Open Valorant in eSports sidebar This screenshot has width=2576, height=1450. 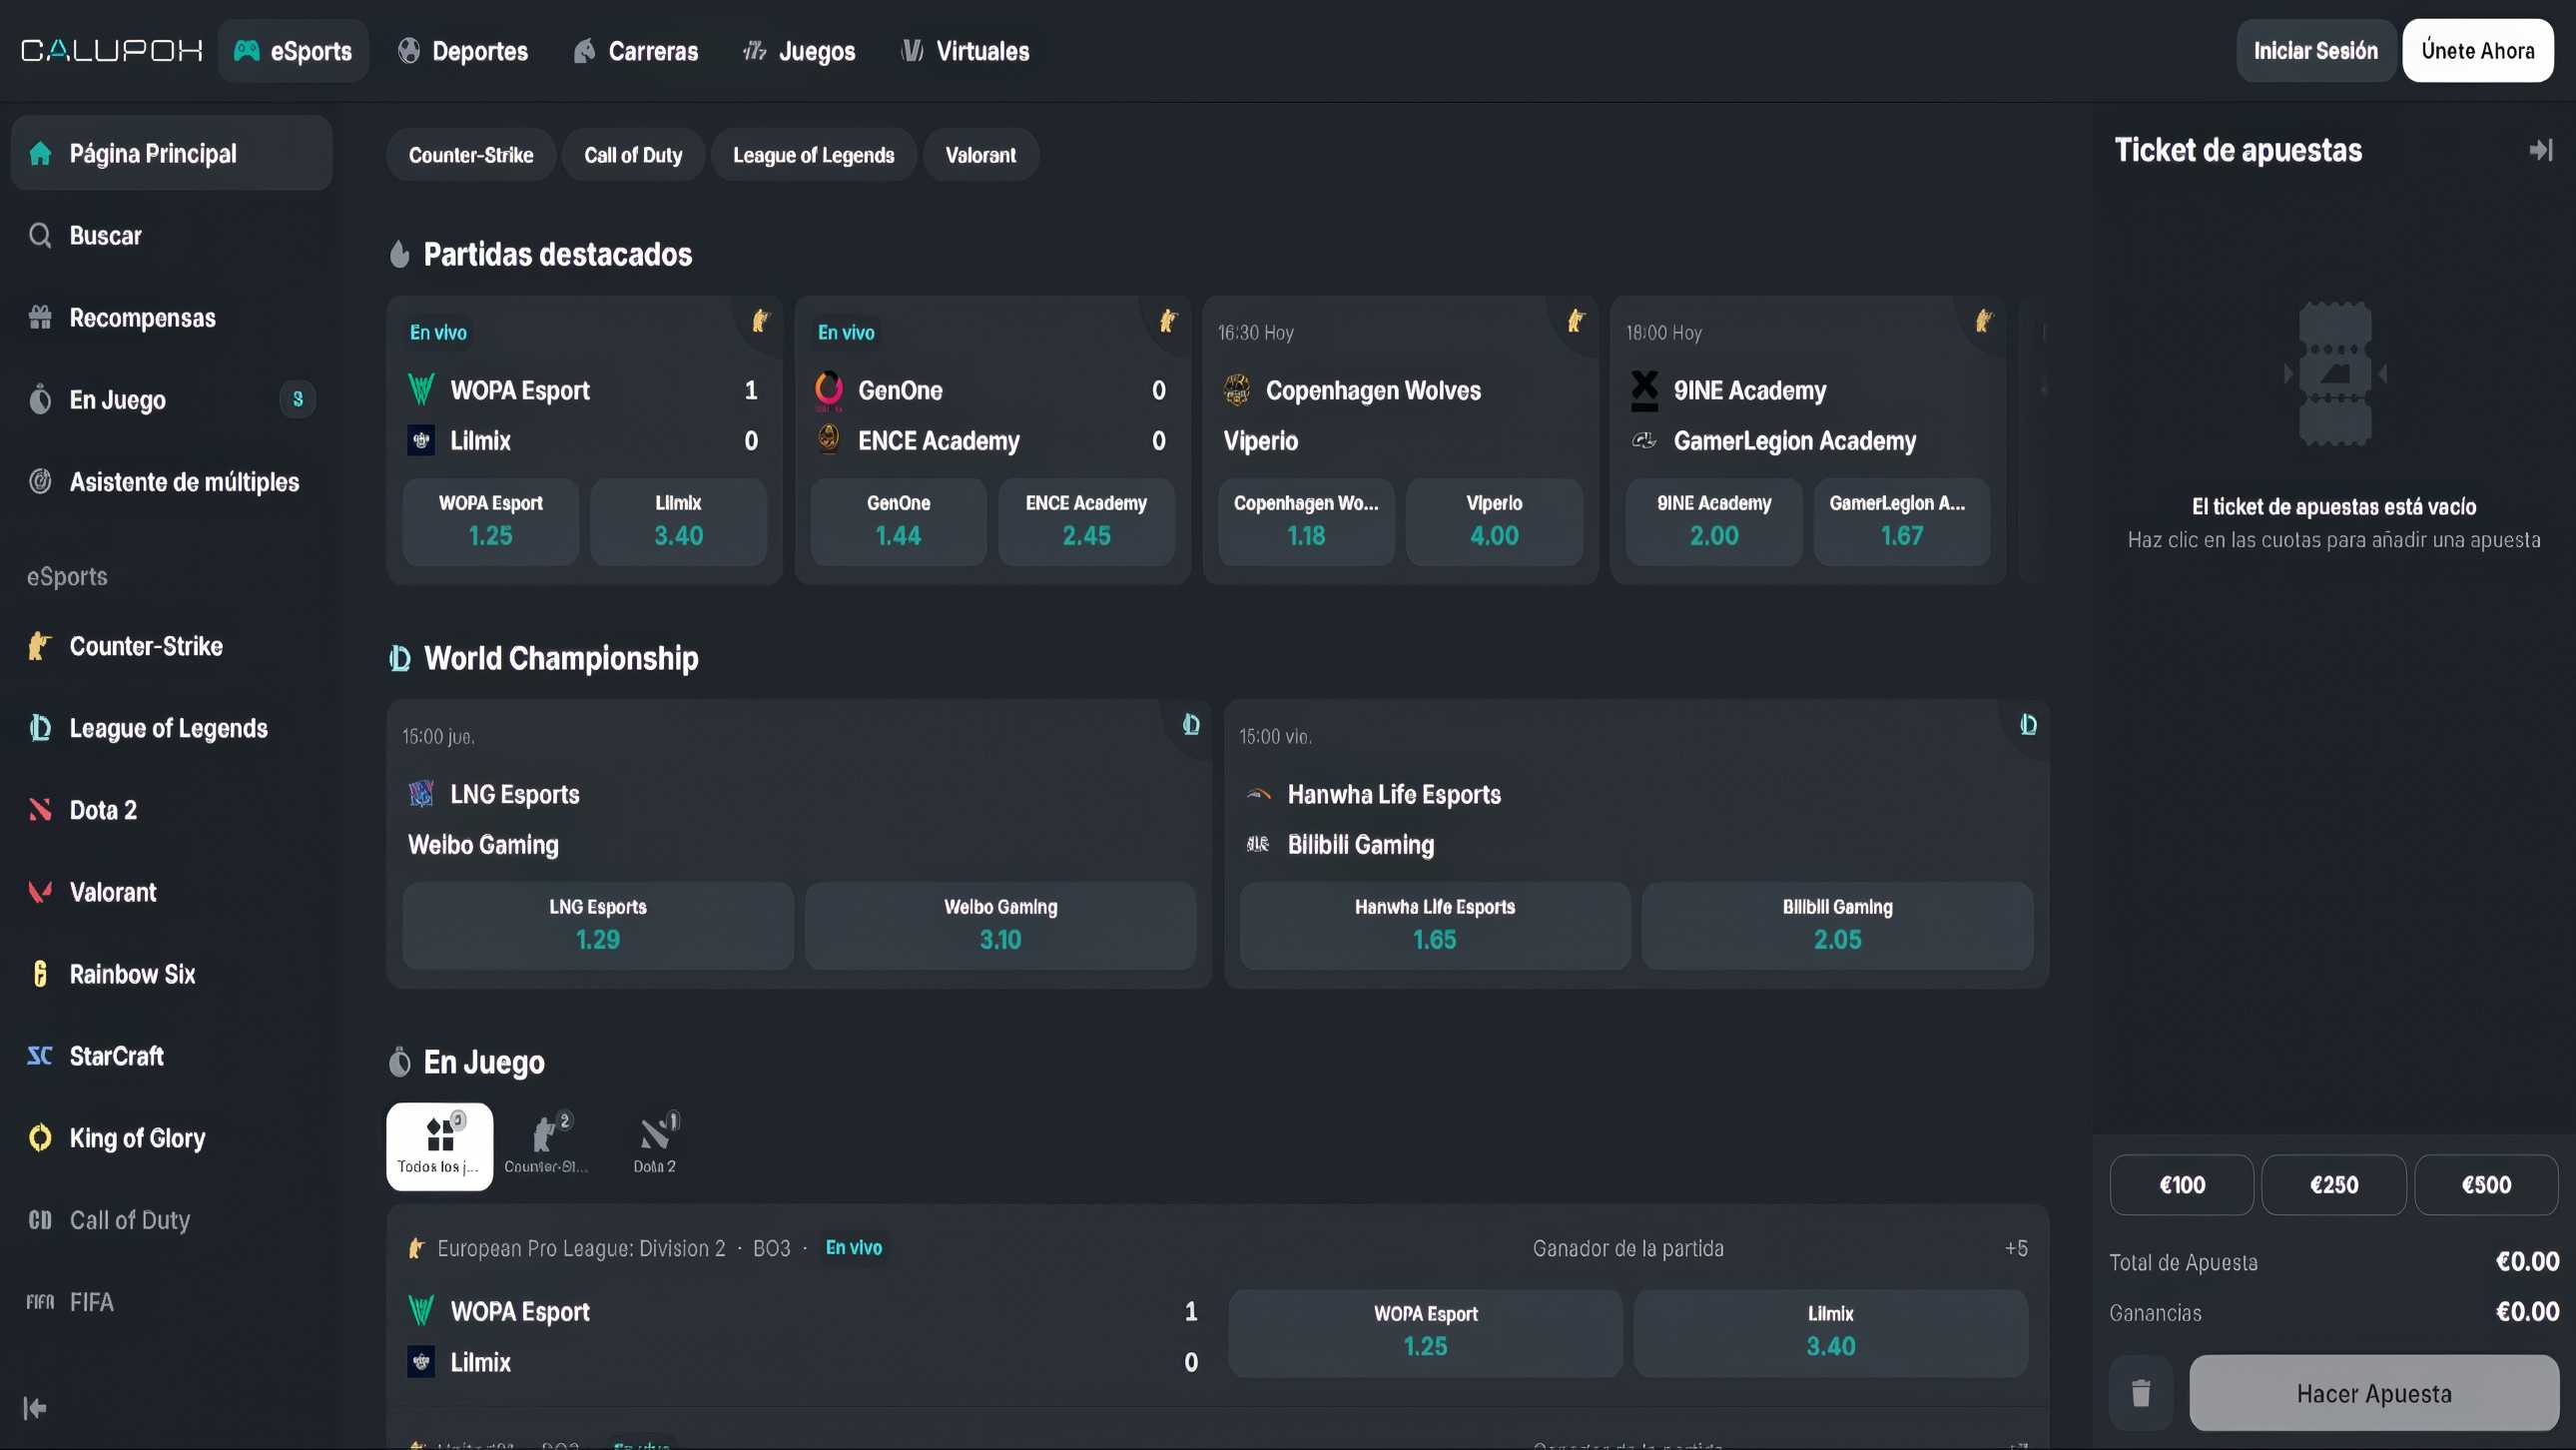coord(112,892)
